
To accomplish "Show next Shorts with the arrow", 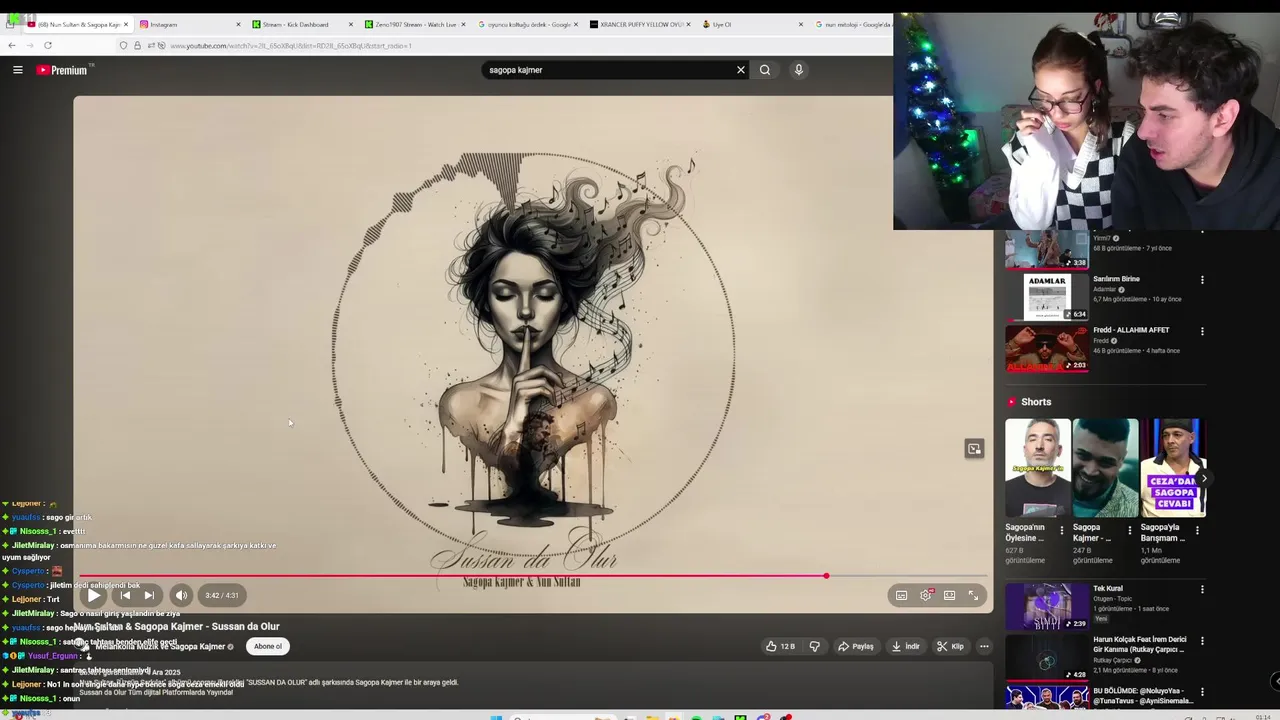I will tap(1203, 478).
